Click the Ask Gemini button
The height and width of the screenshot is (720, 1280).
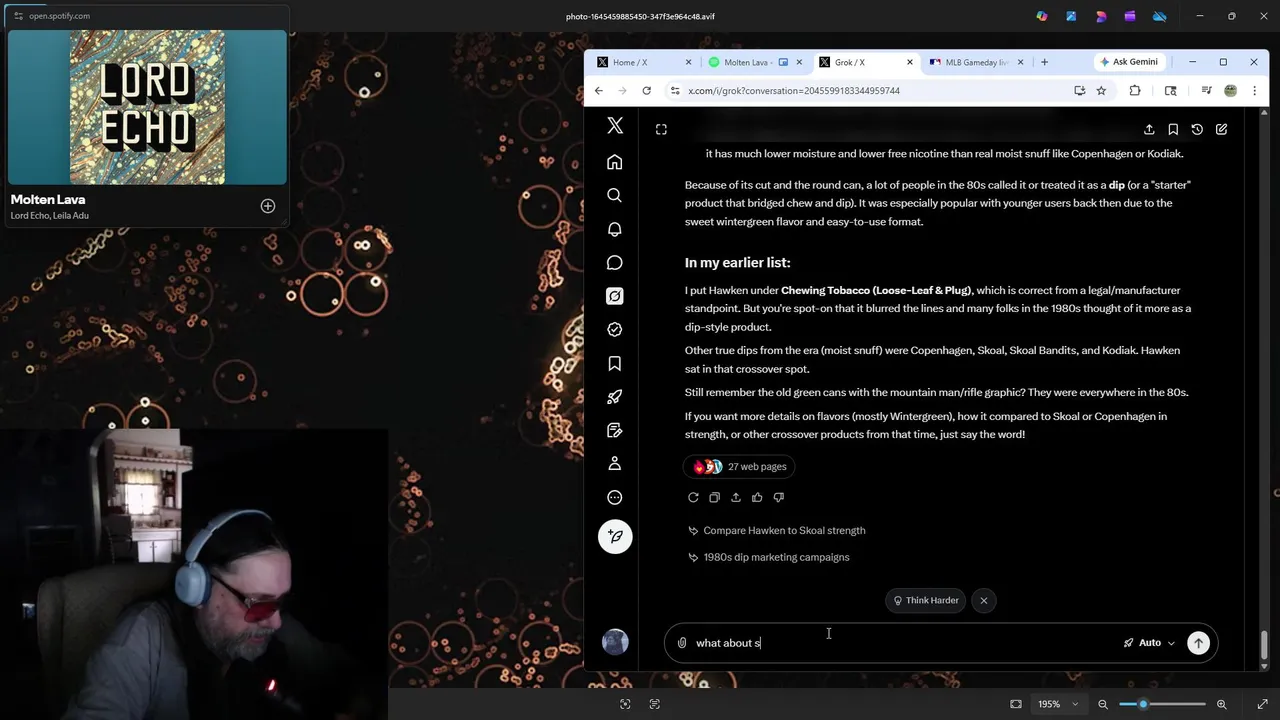pos(1128,62)
